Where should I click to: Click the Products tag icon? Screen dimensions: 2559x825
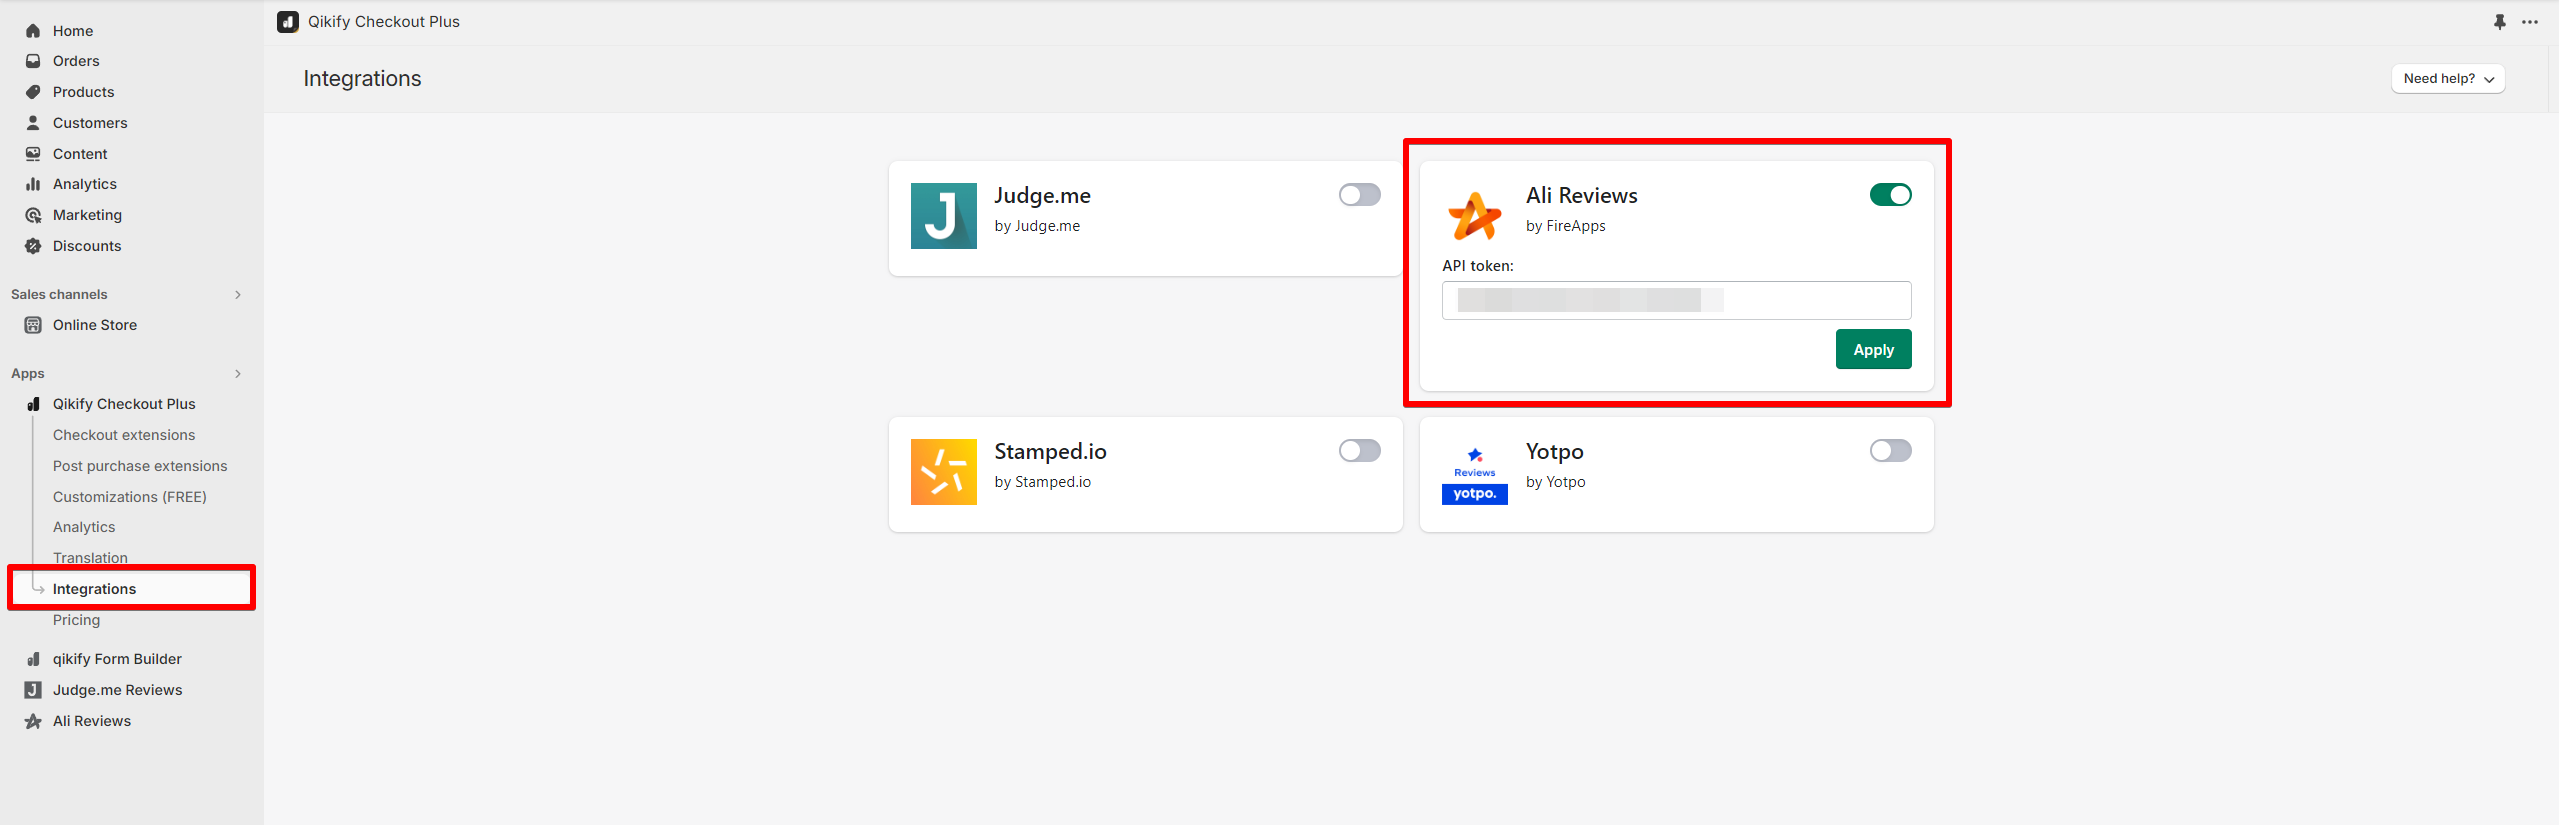coord(33,92)
